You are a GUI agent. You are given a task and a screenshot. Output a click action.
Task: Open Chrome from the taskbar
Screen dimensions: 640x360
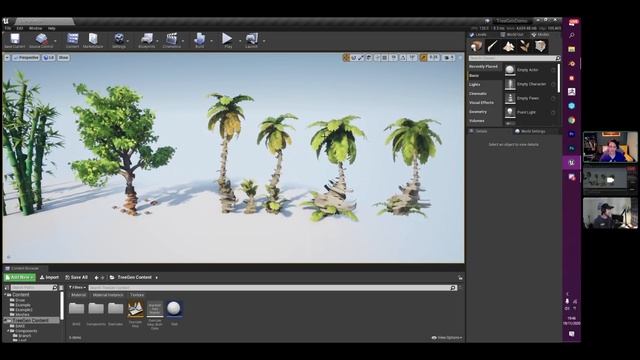point(572,120)
